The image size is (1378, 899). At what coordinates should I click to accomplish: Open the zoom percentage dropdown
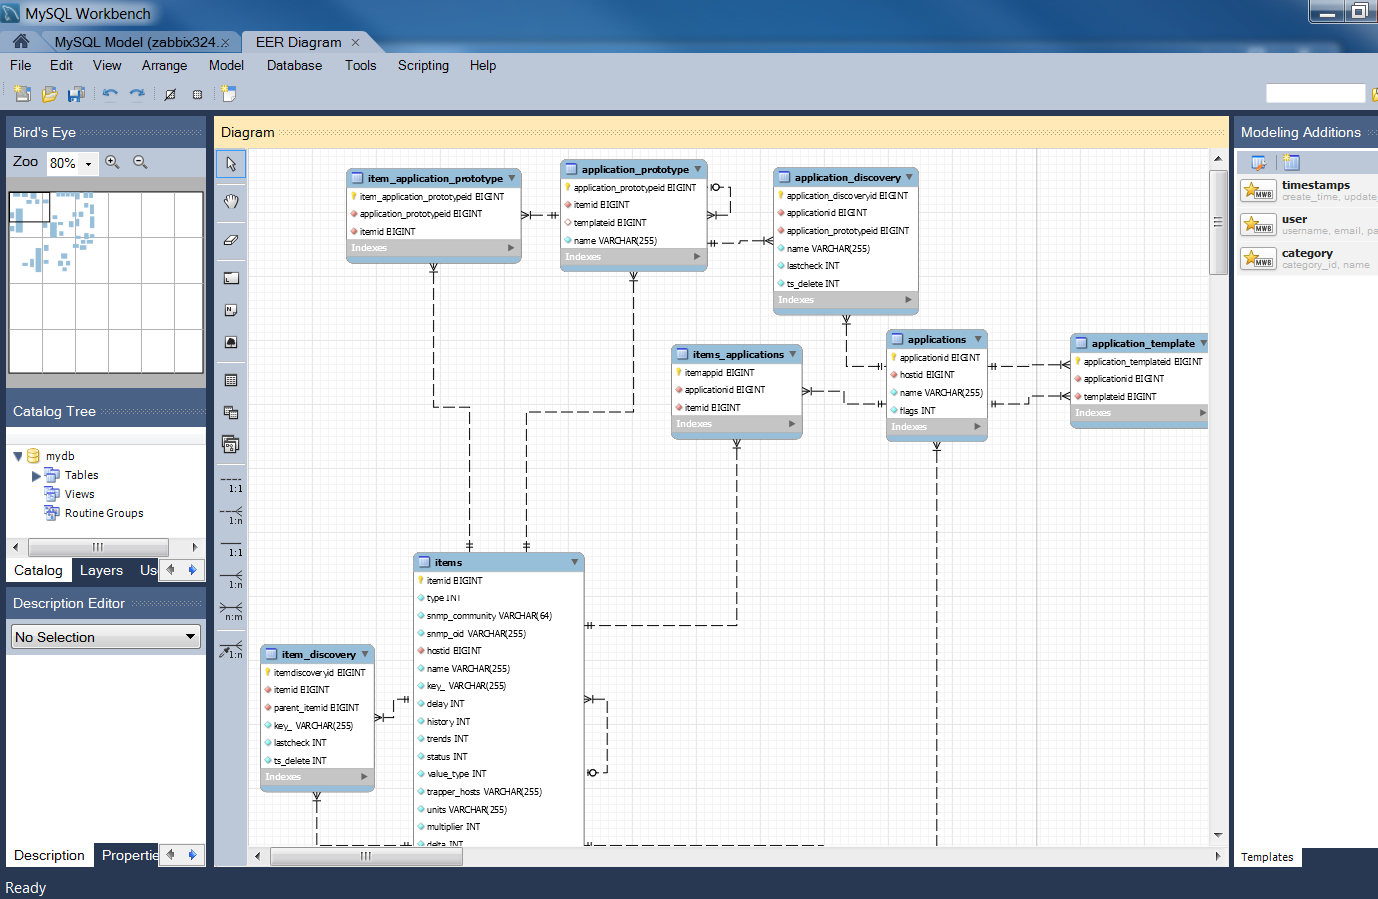86,161
